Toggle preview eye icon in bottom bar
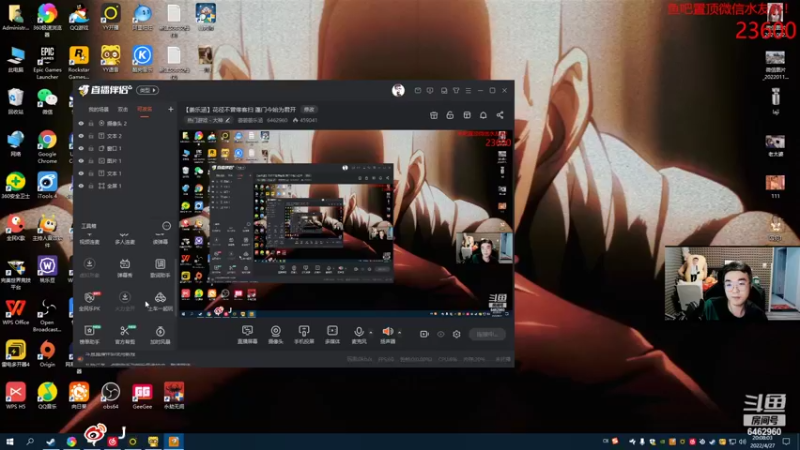Image resolution: width=800 pixels, height=450 pixels. coord(440,334)
